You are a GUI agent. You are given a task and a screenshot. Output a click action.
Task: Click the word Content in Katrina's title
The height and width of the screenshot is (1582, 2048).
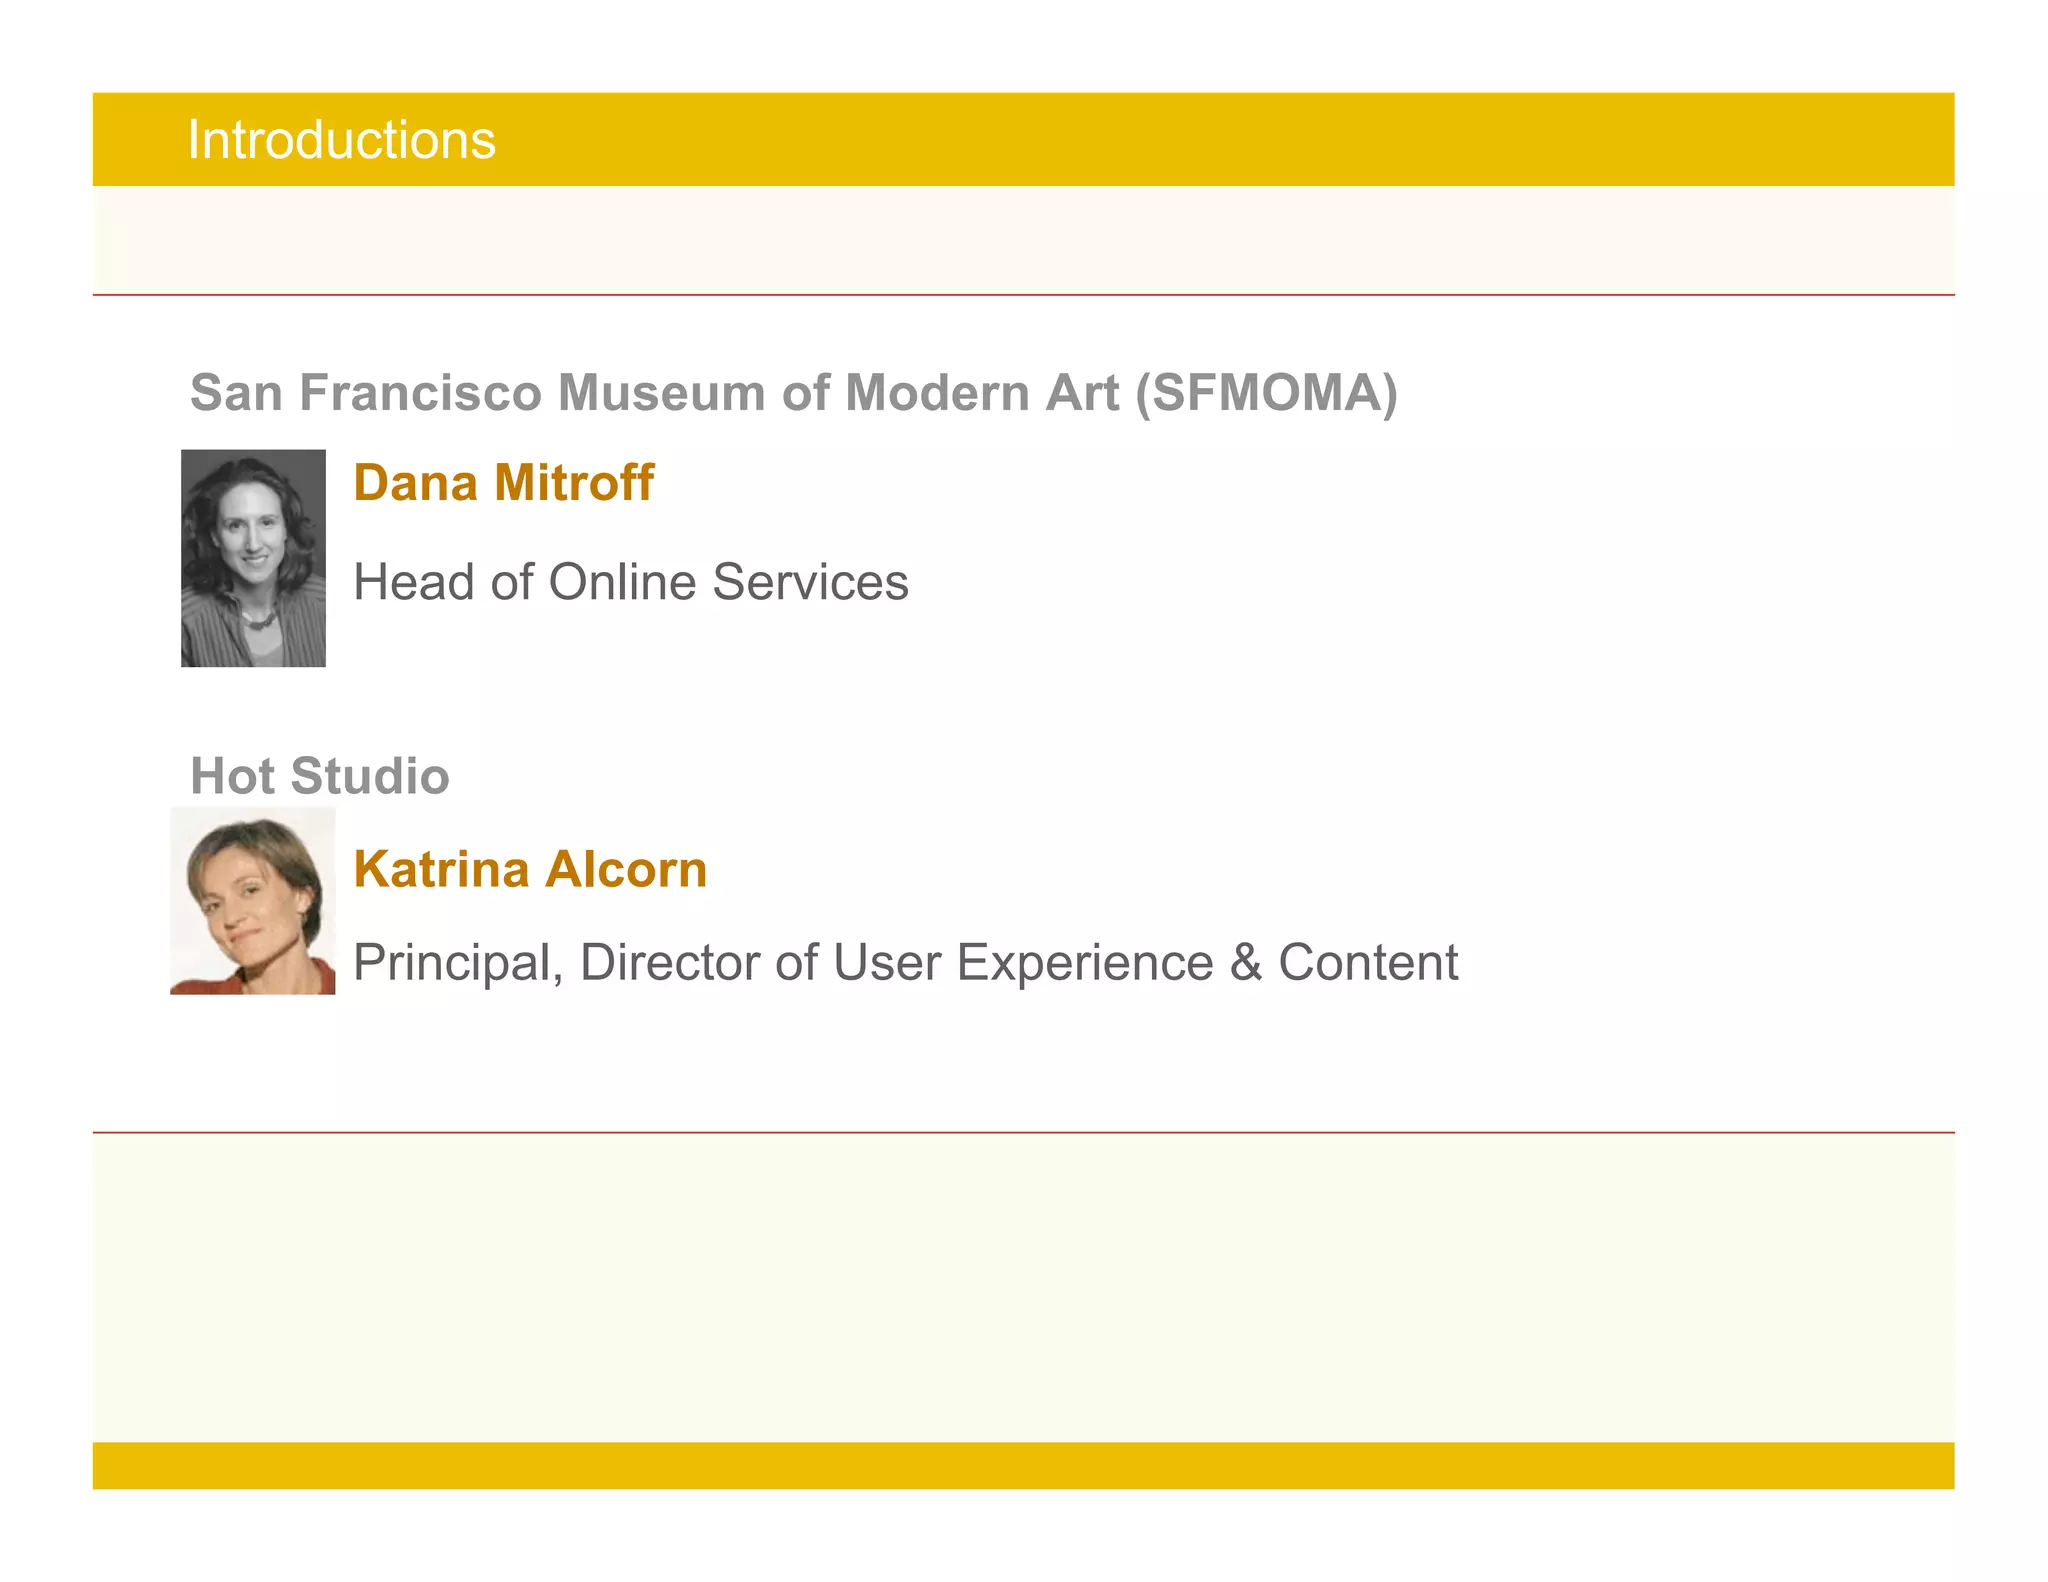click(1368, 963)
